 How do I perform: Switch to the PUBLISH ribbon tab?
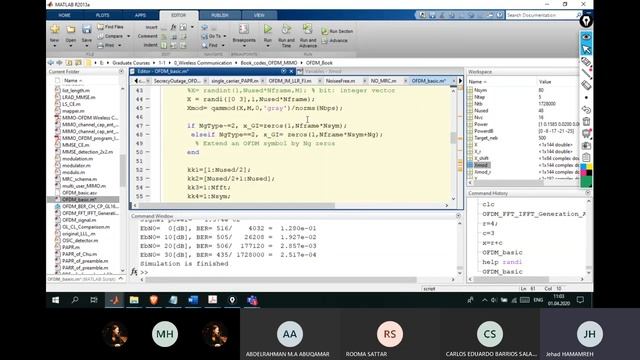pyautogui.click(x=220, y=15)
